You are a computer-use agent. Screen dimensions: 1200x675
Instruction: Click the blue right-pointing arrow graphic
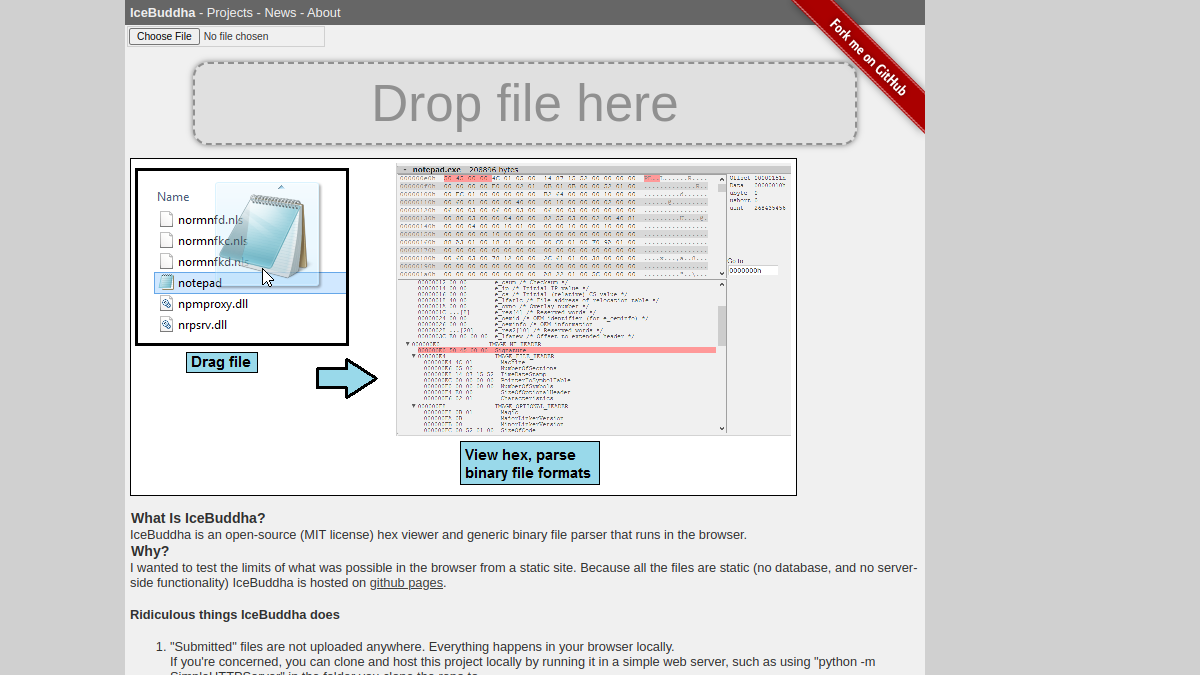(x=347, y=379)
